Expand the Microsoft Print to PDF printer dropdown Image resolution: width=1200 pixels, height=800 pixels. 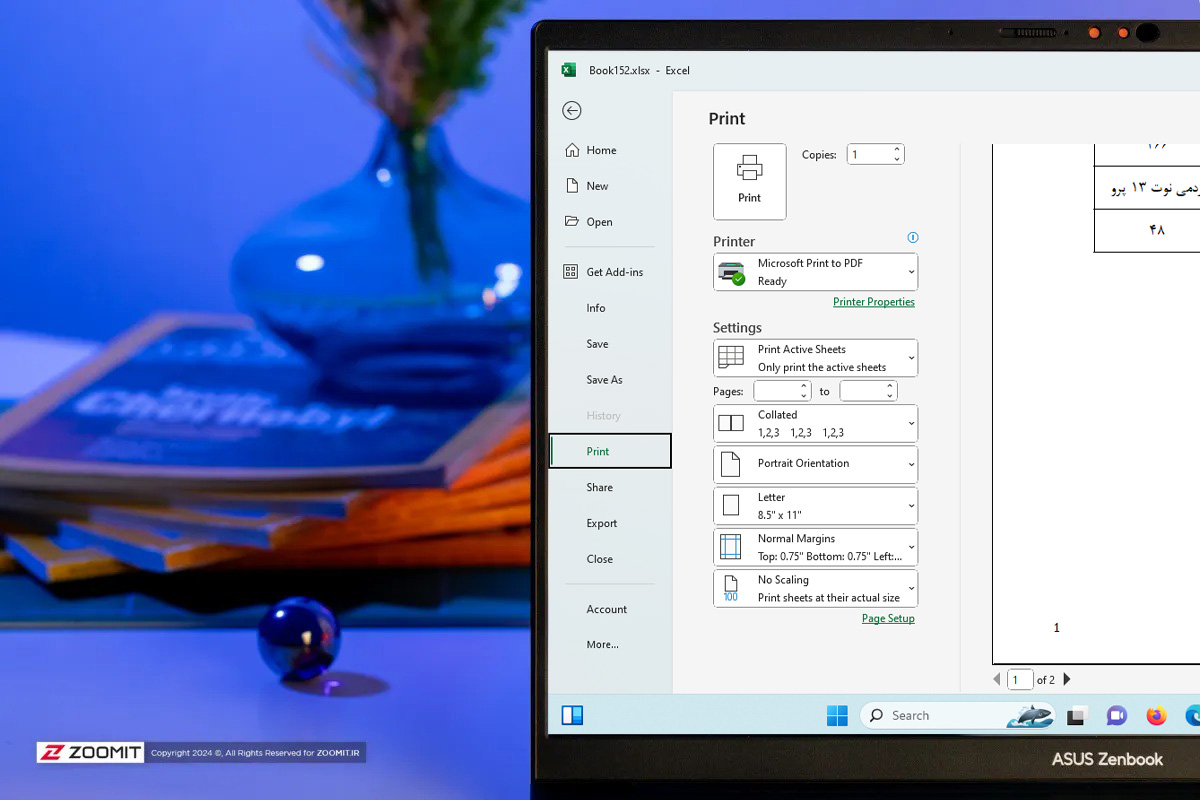point(815,272)
